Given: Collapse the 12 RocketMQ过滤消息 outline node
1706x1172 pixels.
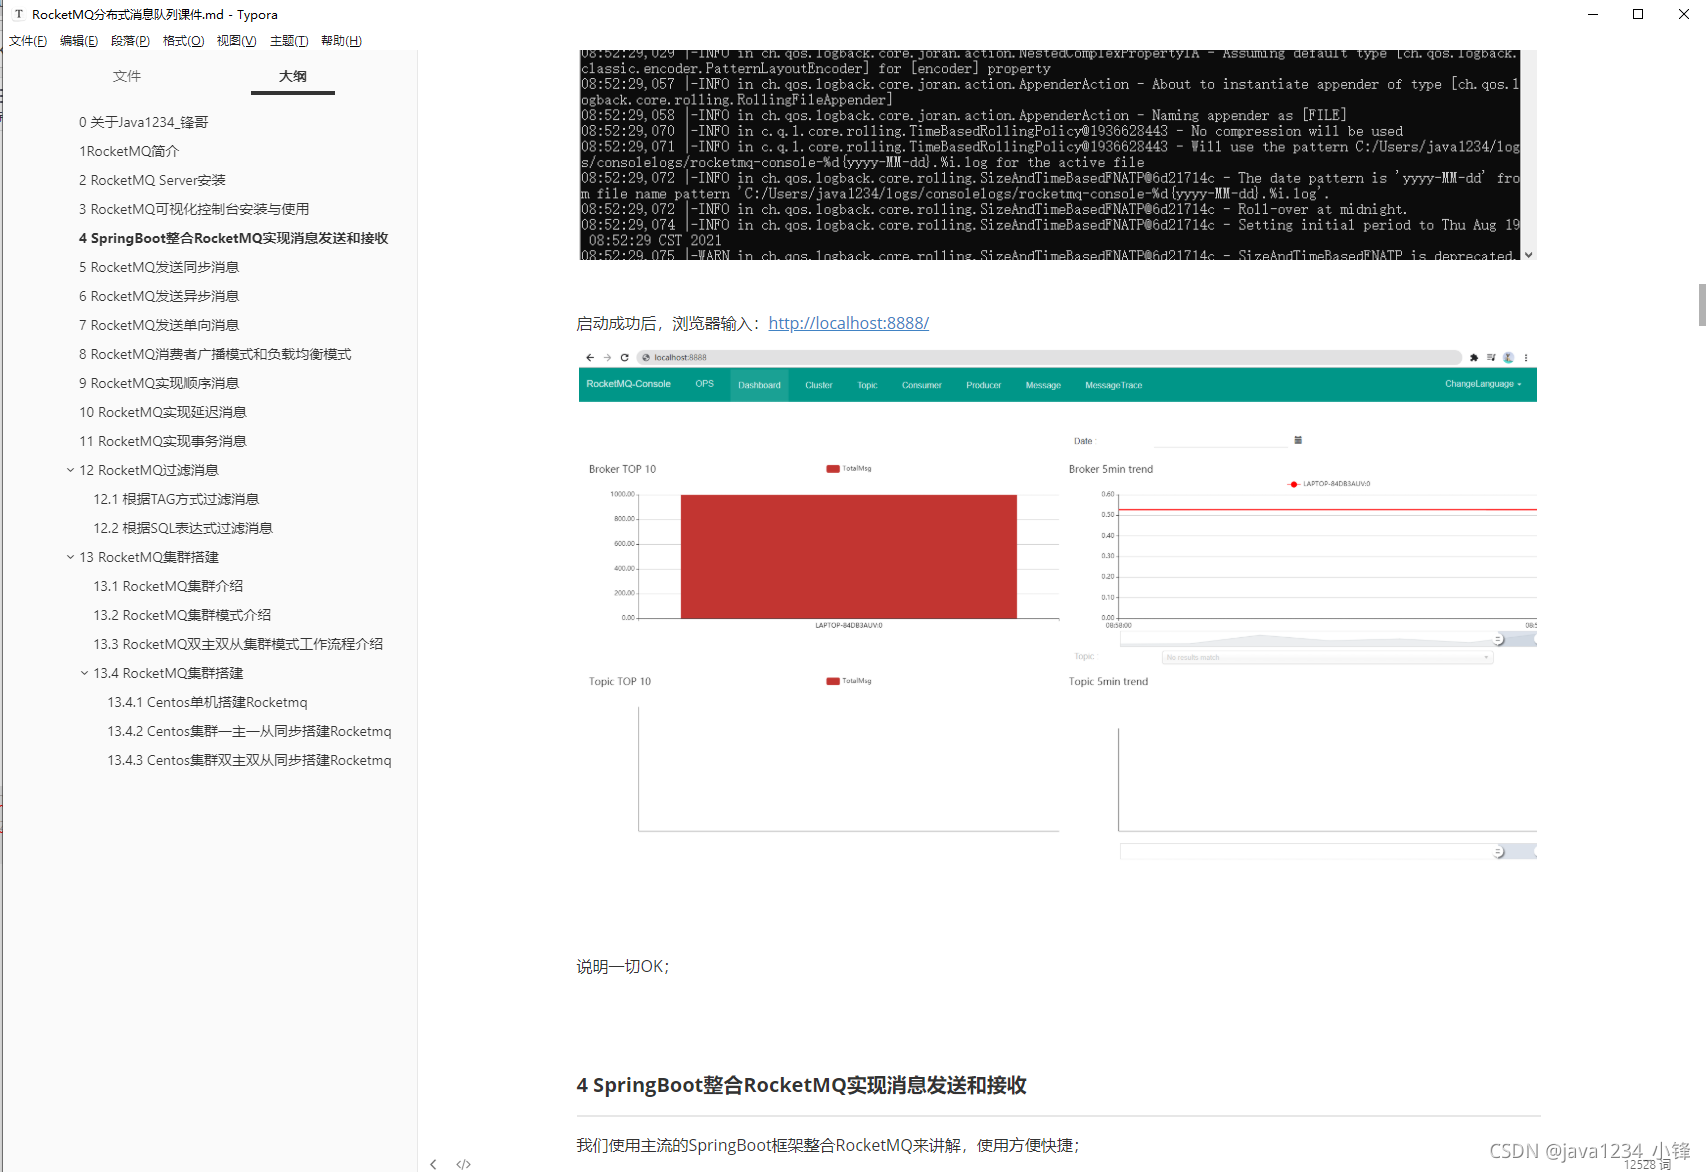Looking at the screenshot, I should tap(70, 470).
